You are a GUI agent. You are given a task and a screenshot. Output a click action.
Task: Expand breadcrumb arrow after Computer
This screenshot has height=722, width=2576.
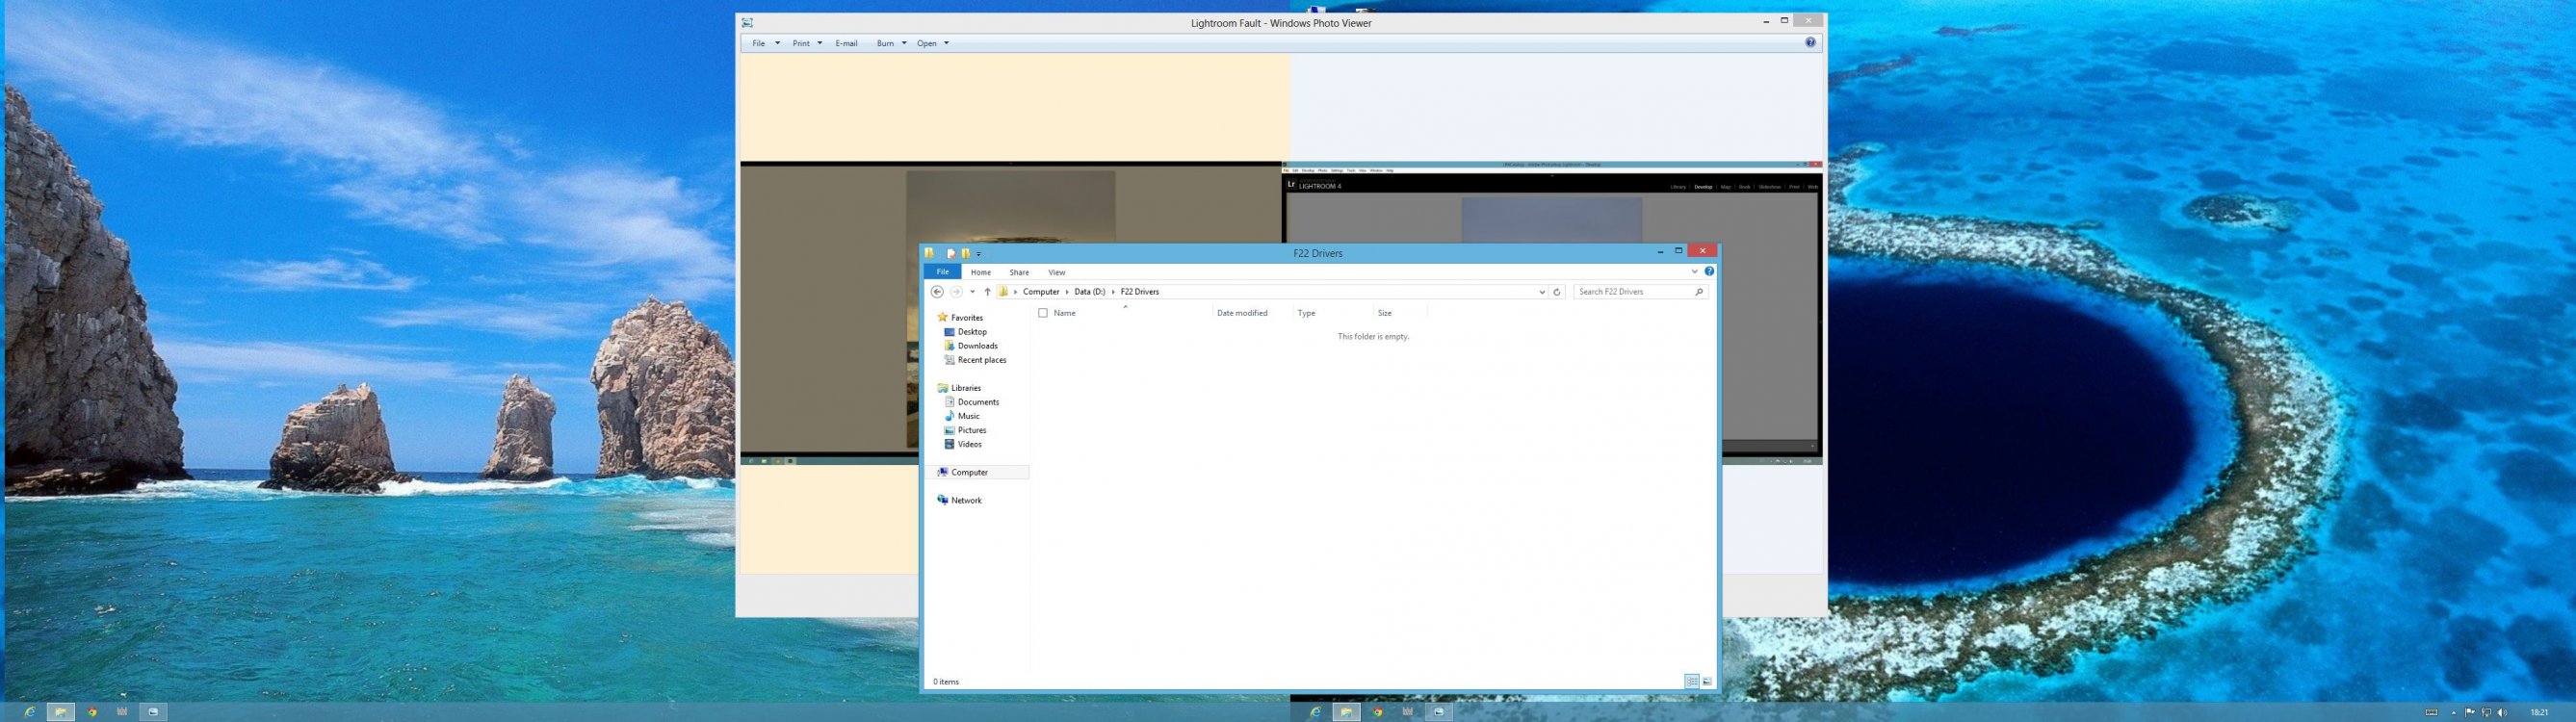(1067, 292)
